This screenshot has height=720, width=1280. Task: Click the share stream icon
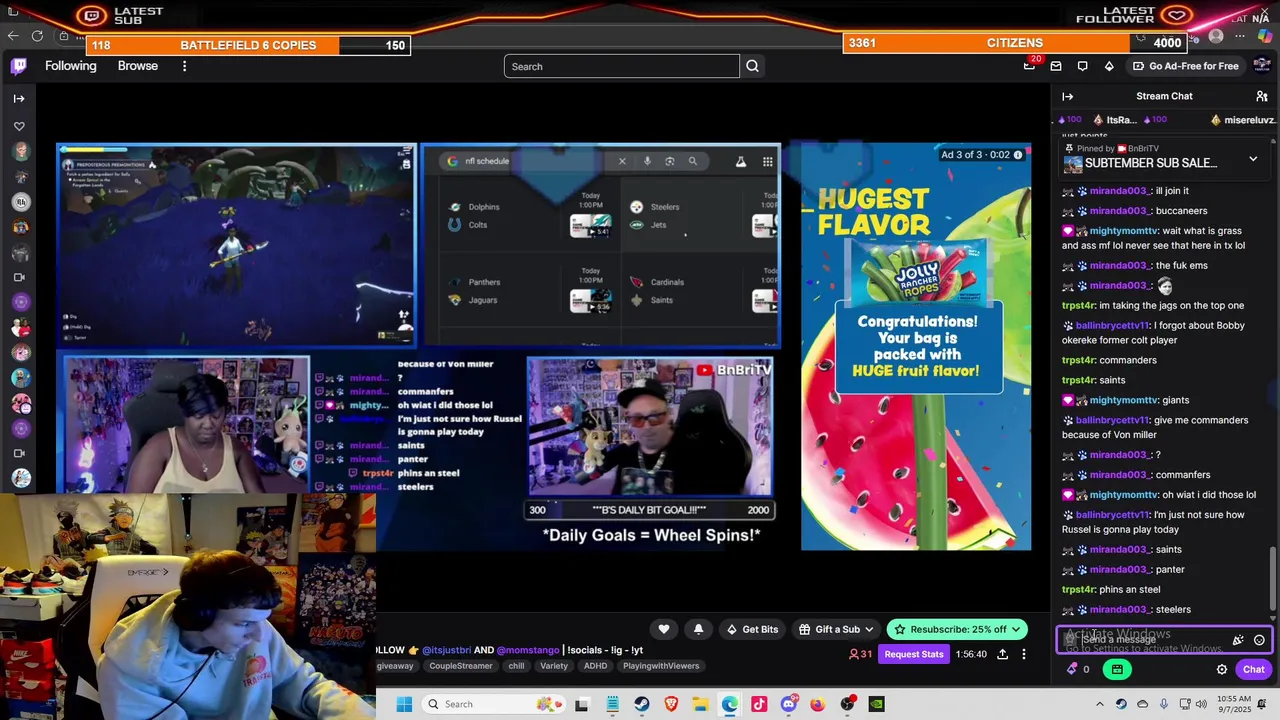1002,654
